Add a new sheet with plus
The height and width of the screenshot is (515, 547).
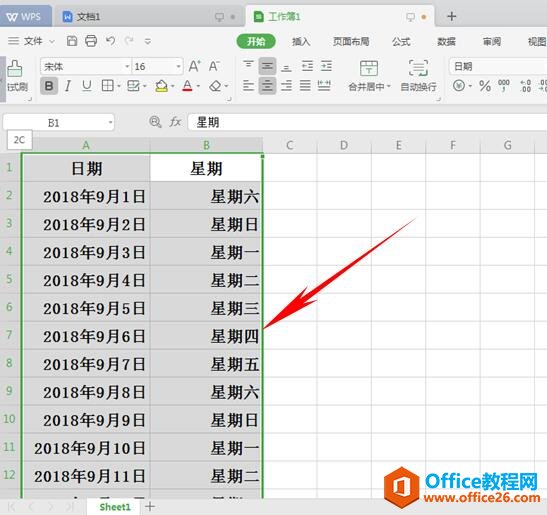coord(150,506)
